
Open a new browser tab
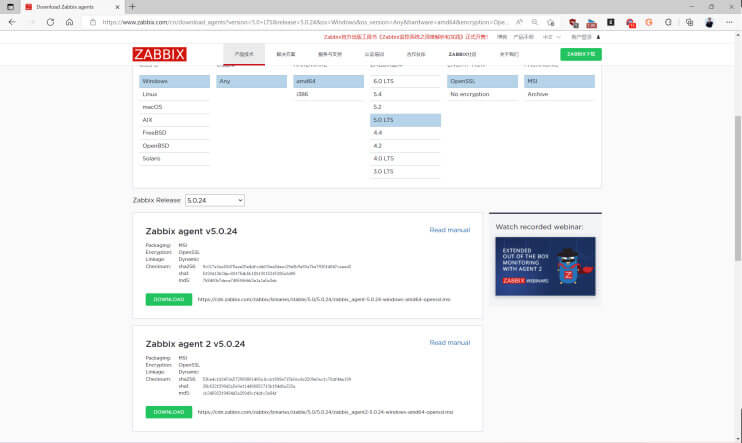pyautogui.click(x=132, y=7)
